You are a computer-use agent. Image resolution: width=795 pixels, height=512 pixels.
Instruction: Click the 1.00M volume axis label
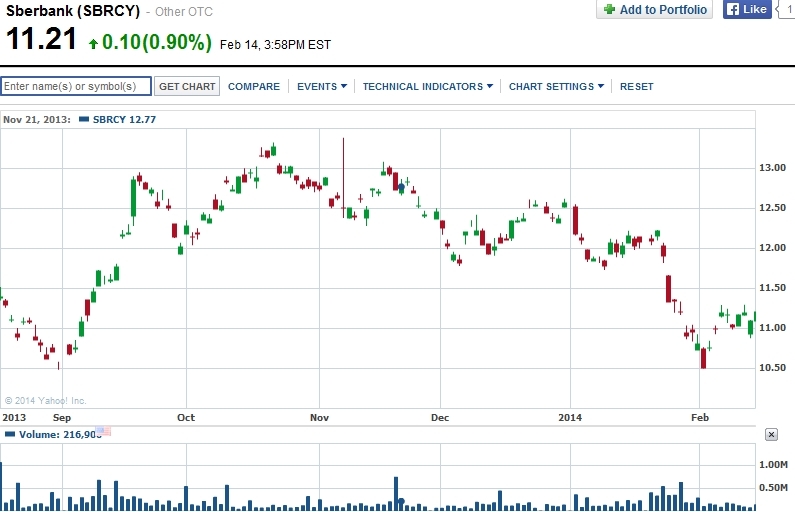click(x=773, y=464)
